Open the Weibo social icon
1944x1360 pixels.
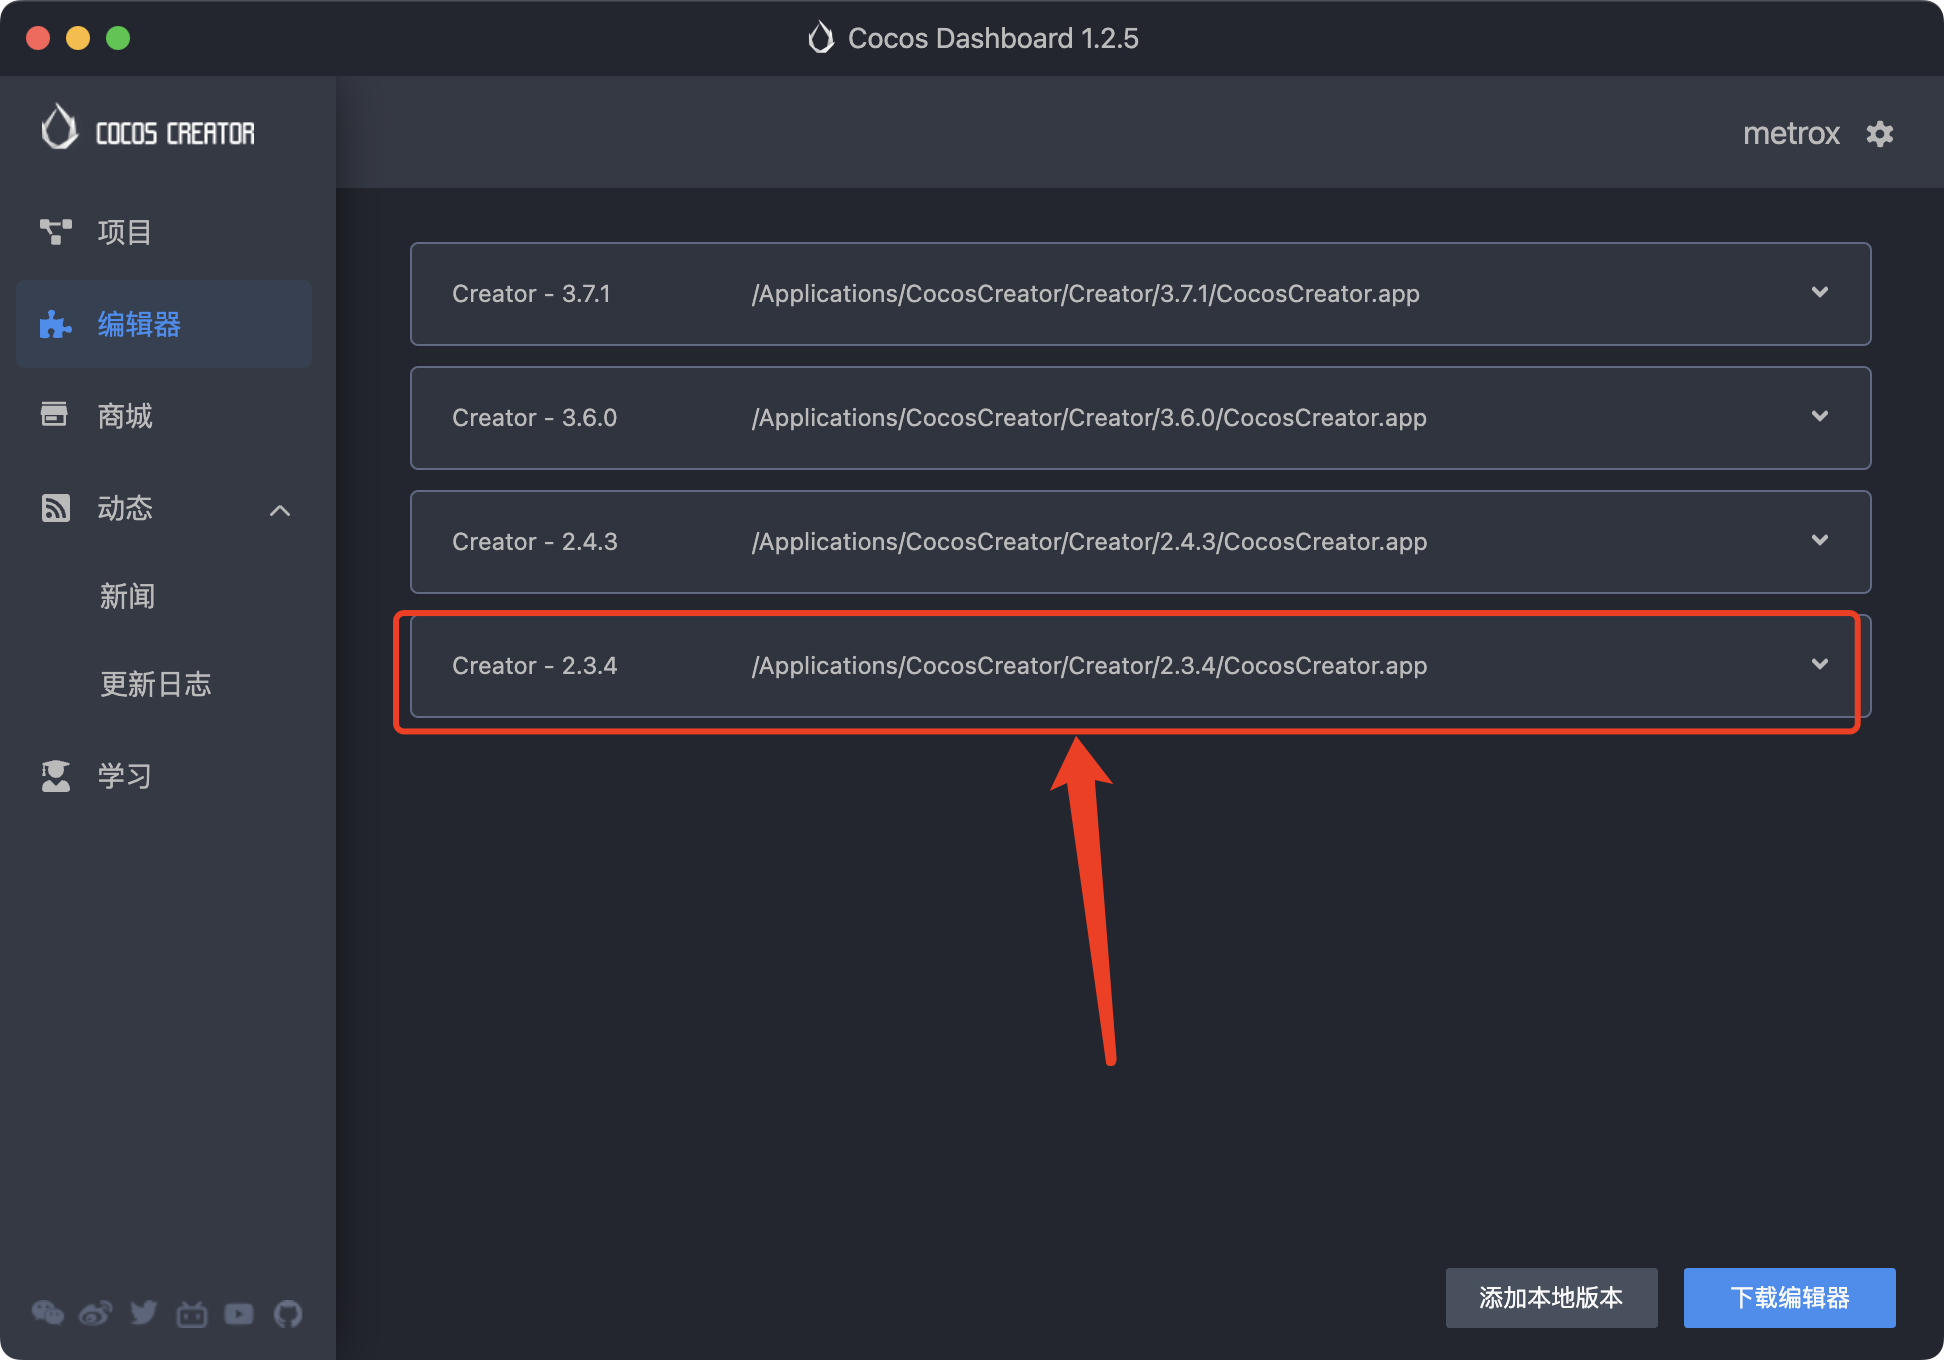(x=95, y=1313)
